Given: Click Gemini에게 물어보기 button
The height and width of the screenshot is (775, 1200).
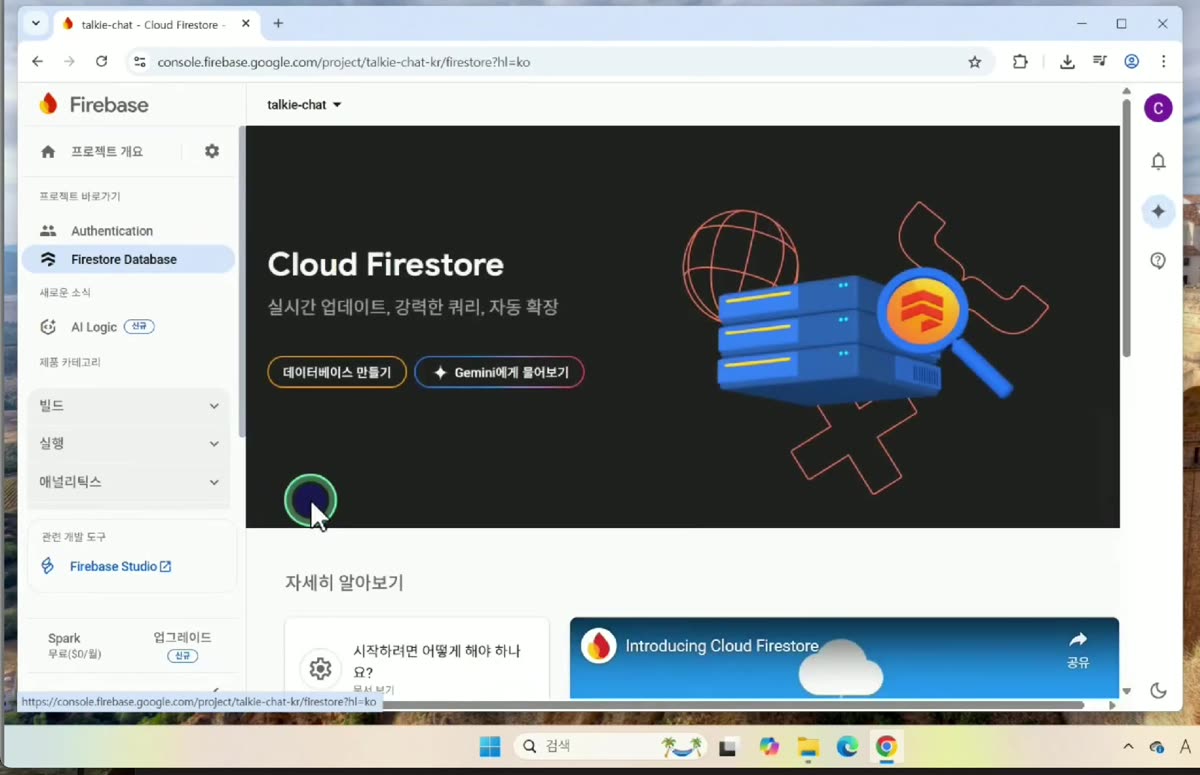Looking at the screenshot, I should (x=499, y=372).
